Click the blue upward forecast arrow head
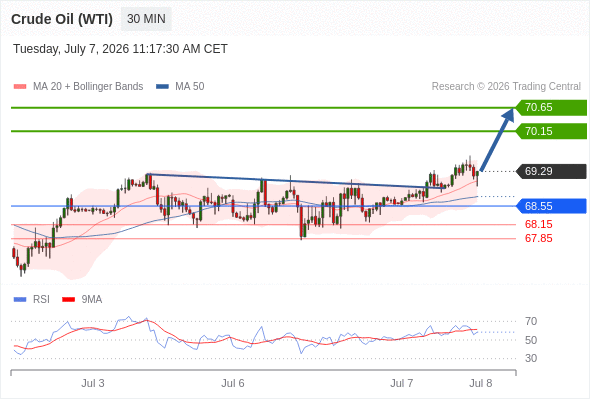The height and width of the screenshot is (400, 590). click(x=508, y=115)
